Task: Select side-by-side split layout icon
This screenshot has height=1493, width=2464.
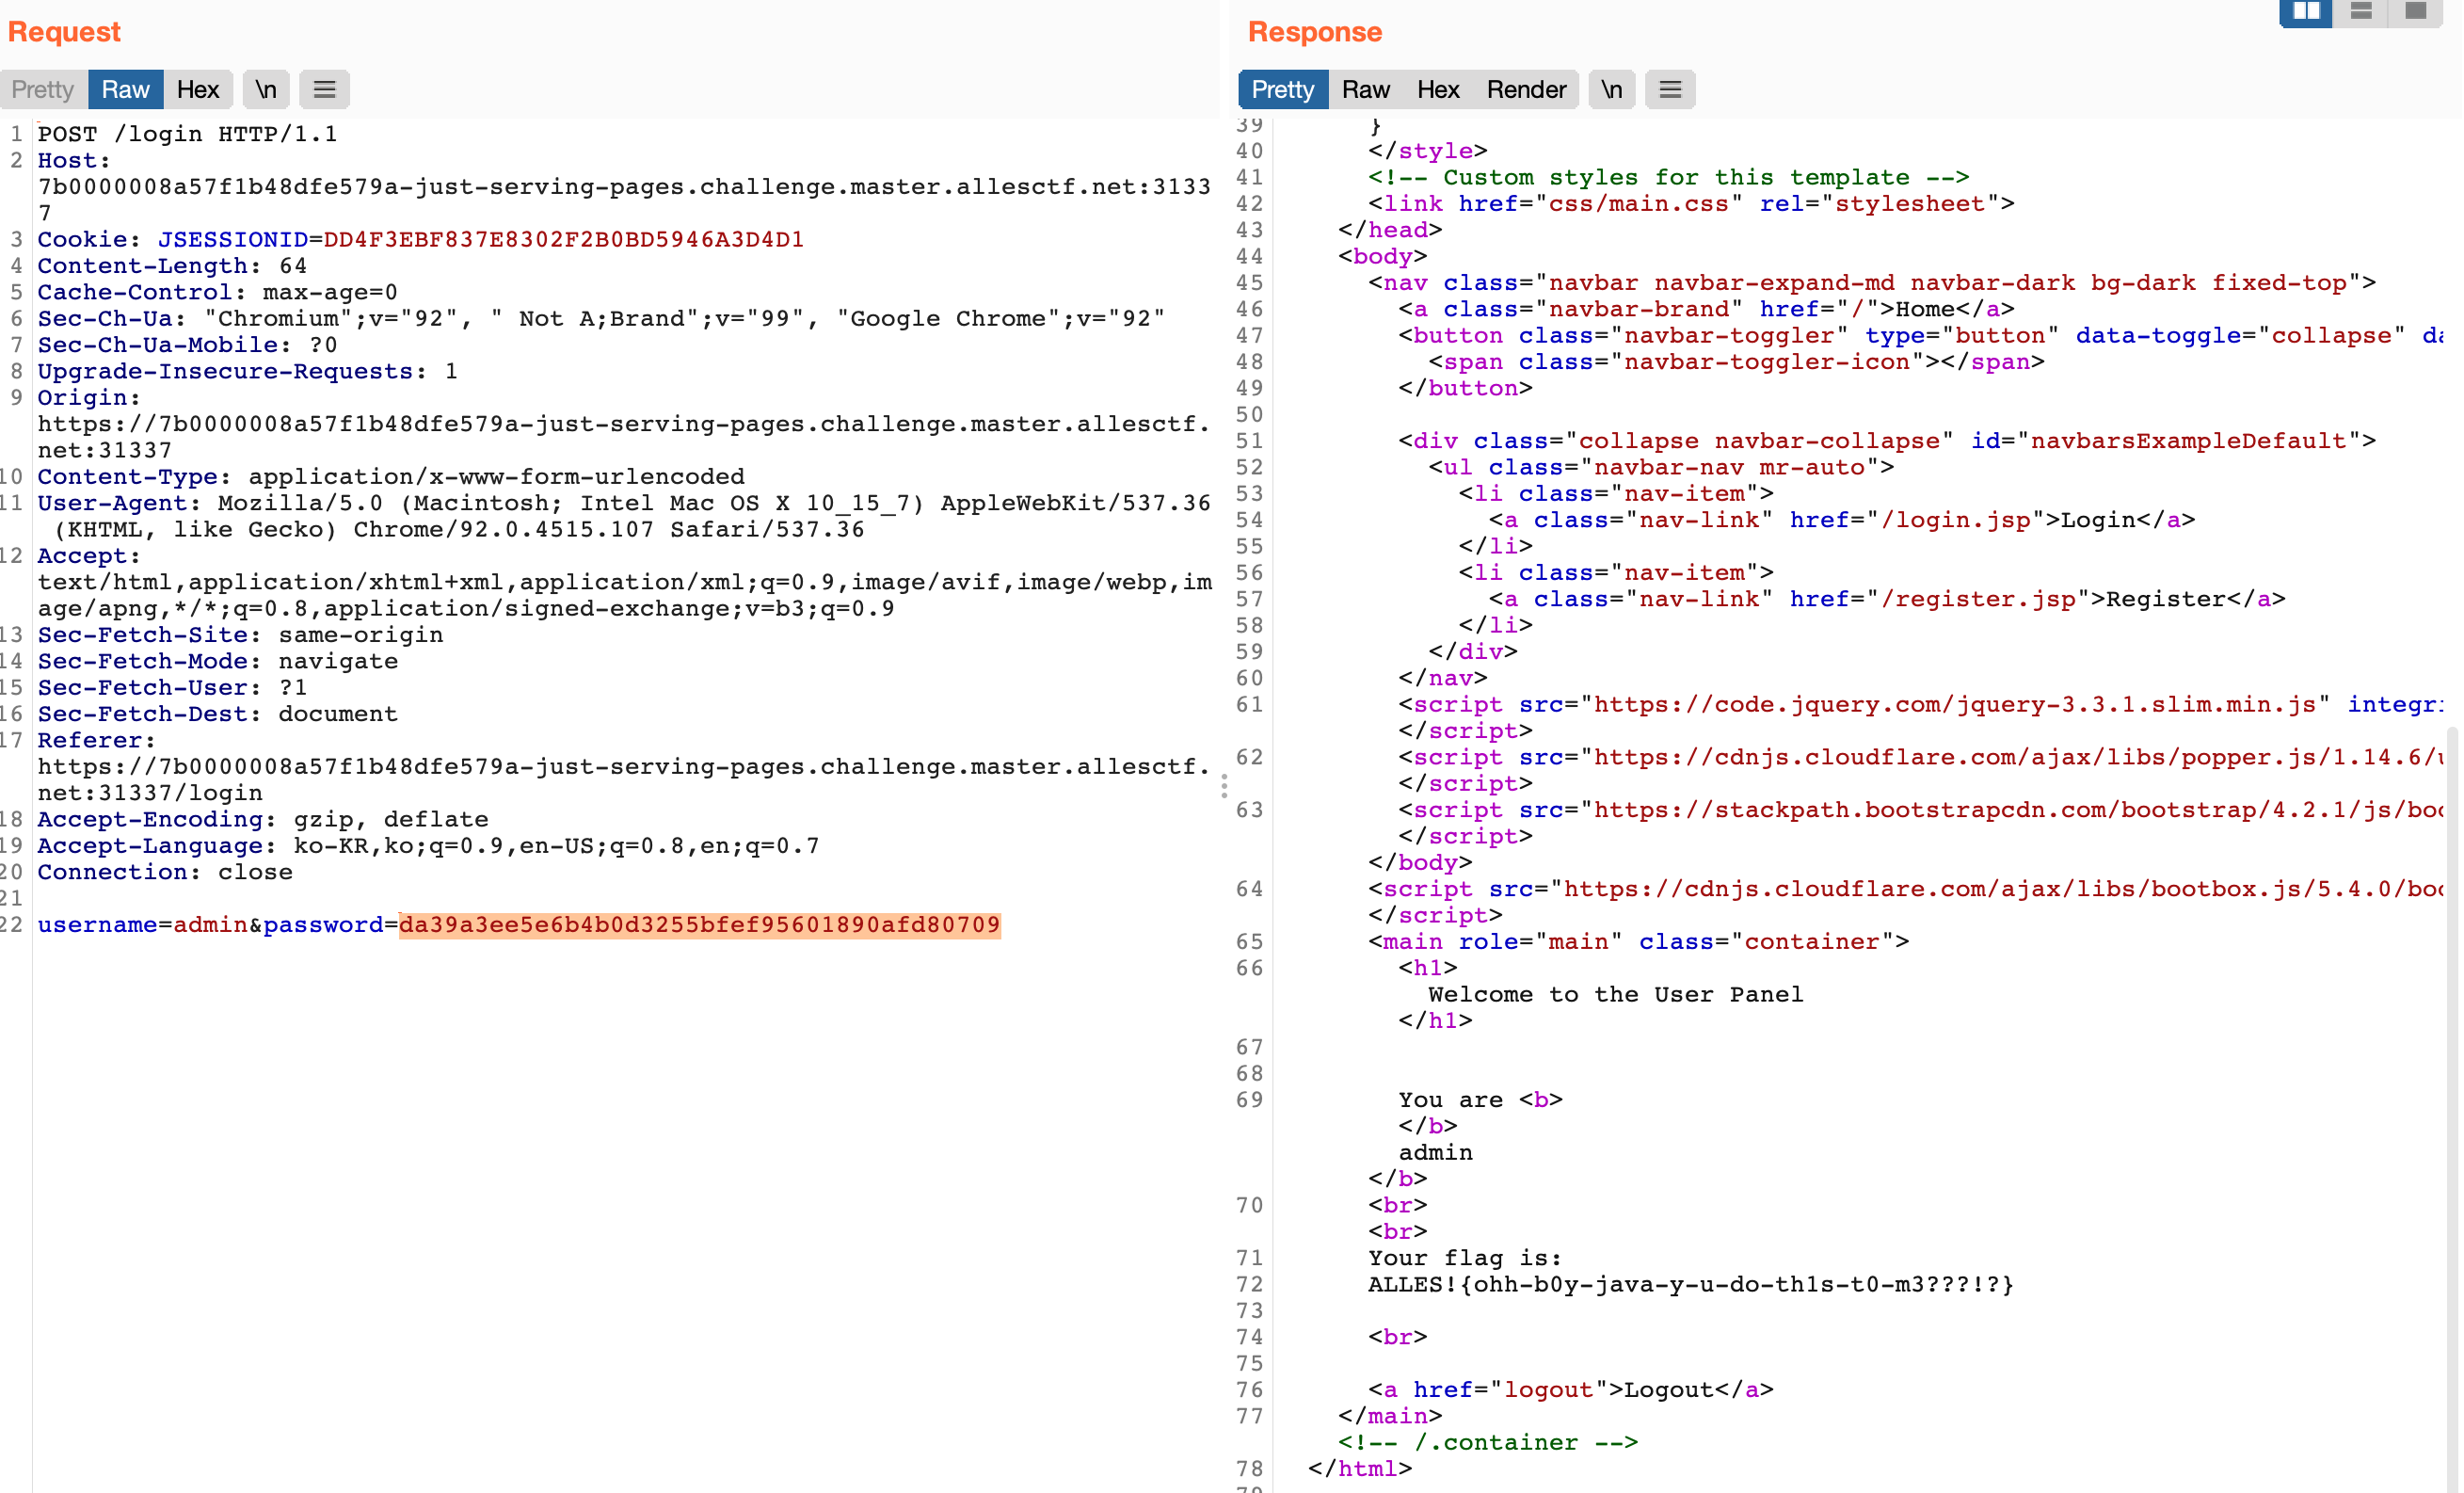Action: coord(2306,12)
